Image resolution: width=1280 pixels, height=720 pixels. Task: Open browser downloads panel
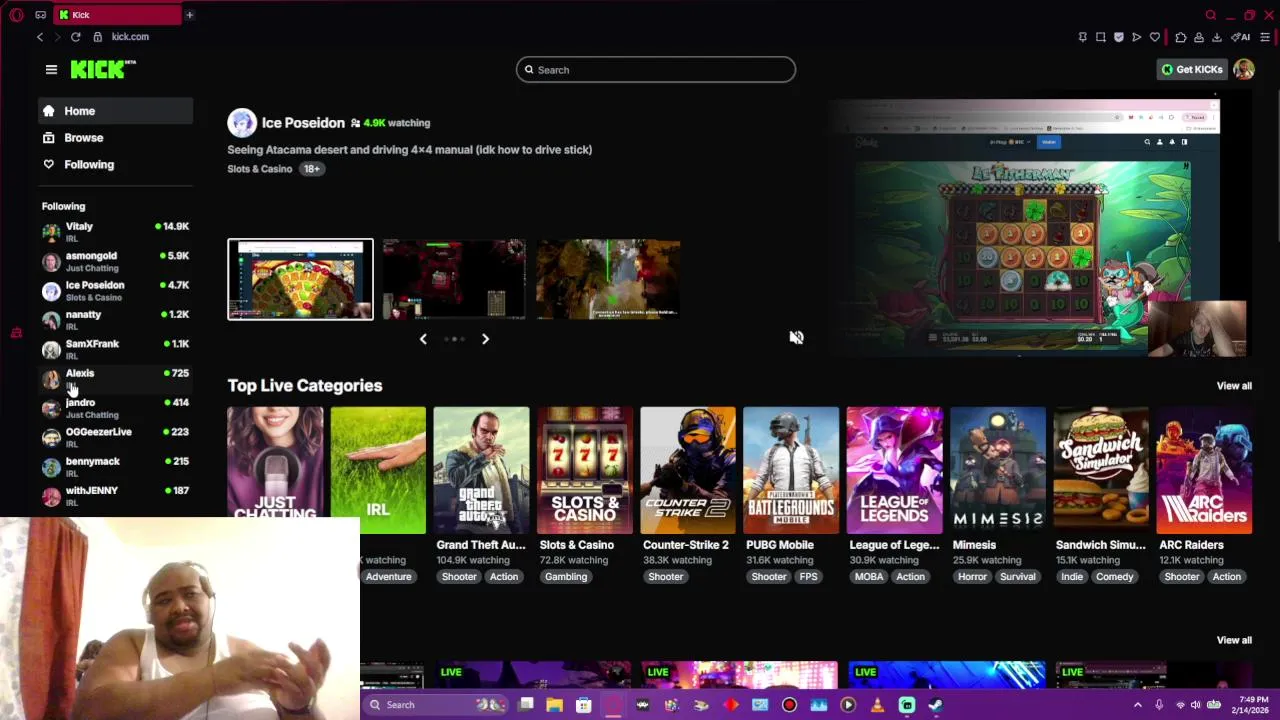tap(1216, 37)
